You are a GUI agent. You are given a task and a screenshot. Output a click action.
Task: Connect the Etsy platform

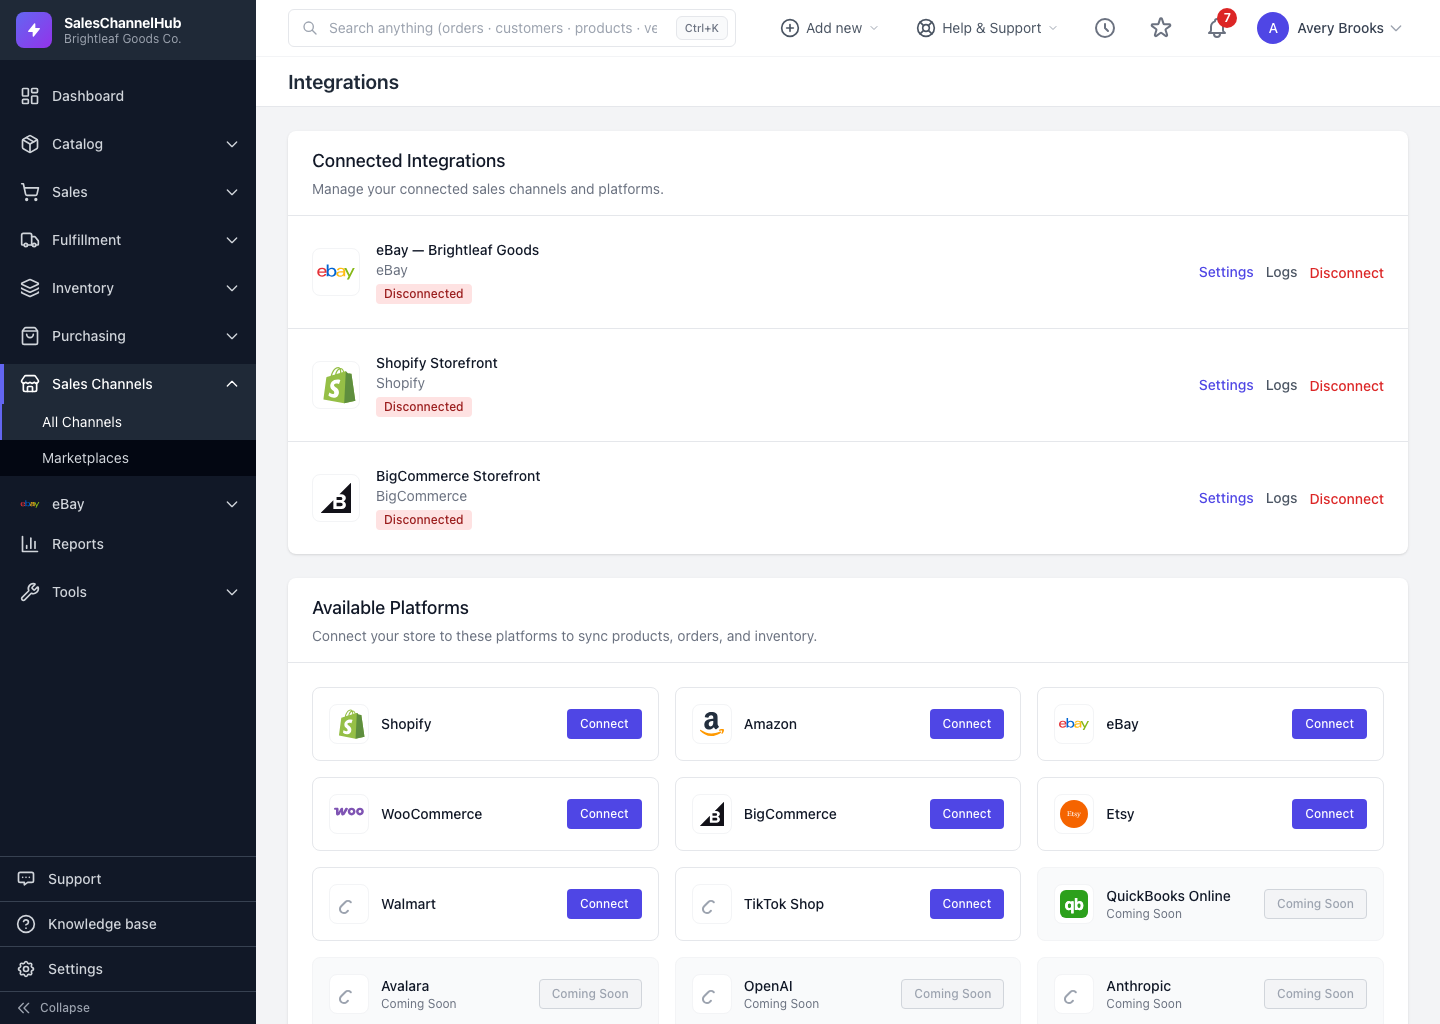1329,814
